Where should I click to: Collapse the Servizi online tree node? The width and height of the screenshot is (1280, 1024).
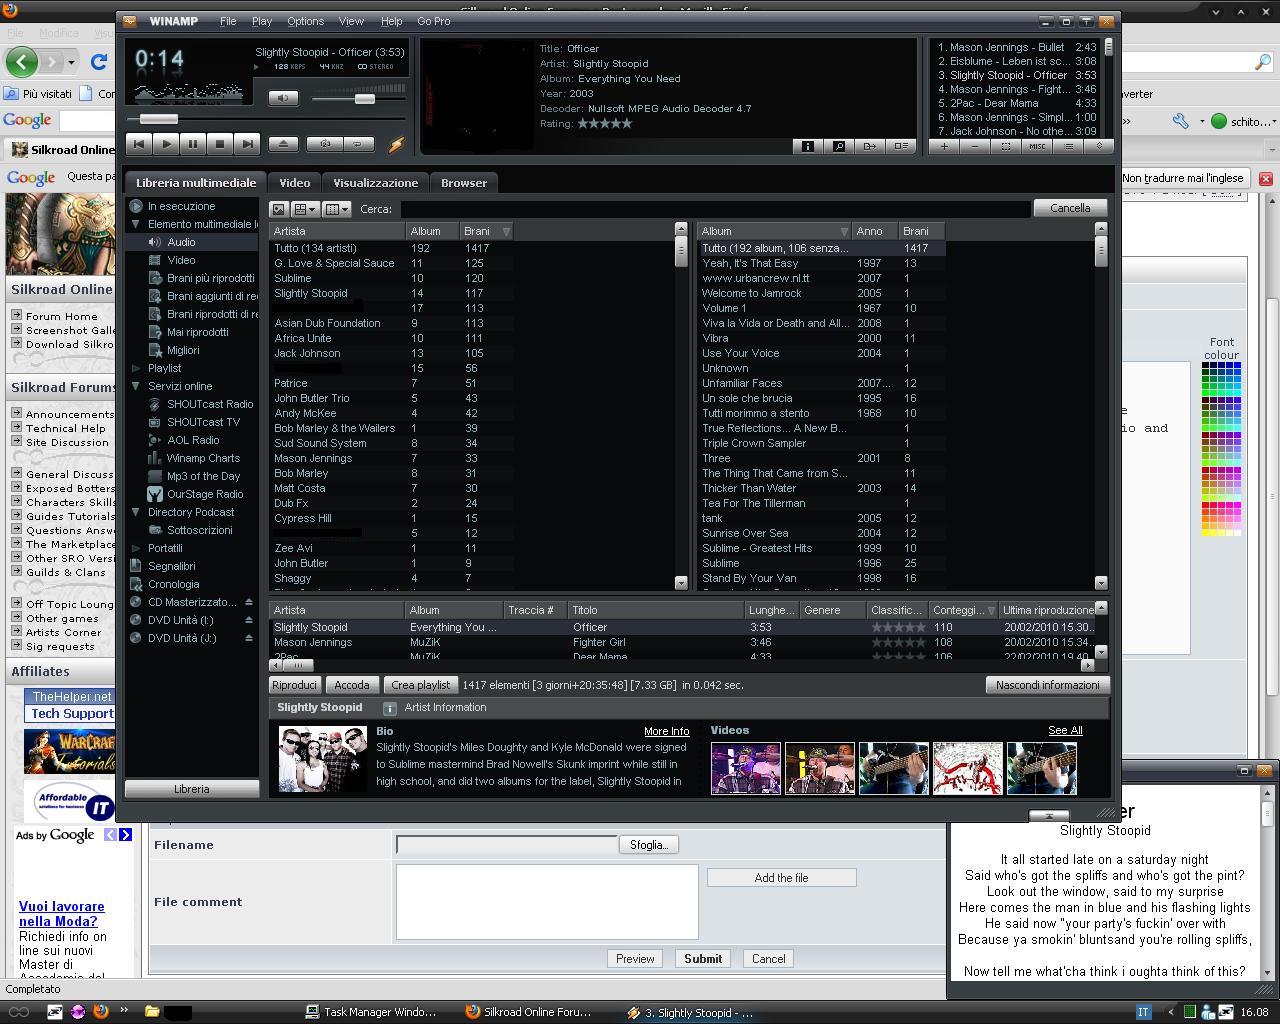136,386
